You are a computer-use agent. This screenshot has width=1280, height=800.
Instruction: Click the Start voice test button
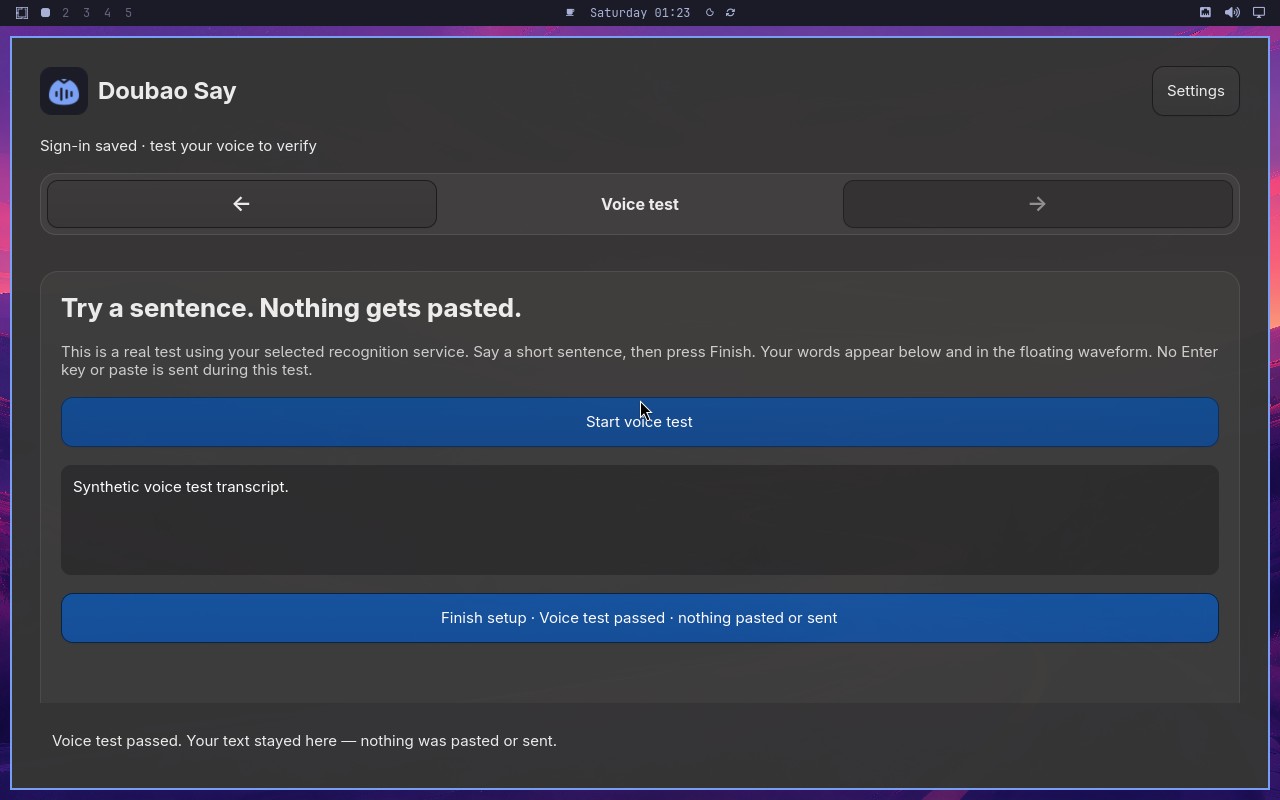pos(639,422)
